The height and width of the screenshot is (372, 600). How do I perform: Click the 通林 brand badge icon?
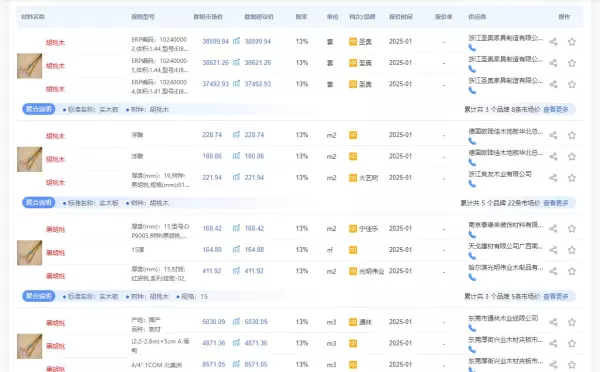[x=353, y=322]
